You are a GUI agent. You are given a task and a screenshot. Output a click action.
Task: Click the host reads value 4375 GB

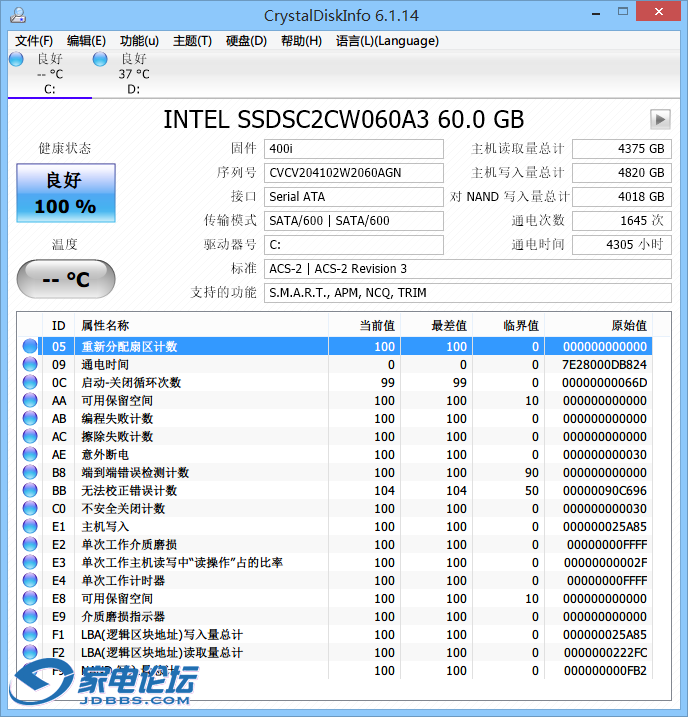coord(622,149)
